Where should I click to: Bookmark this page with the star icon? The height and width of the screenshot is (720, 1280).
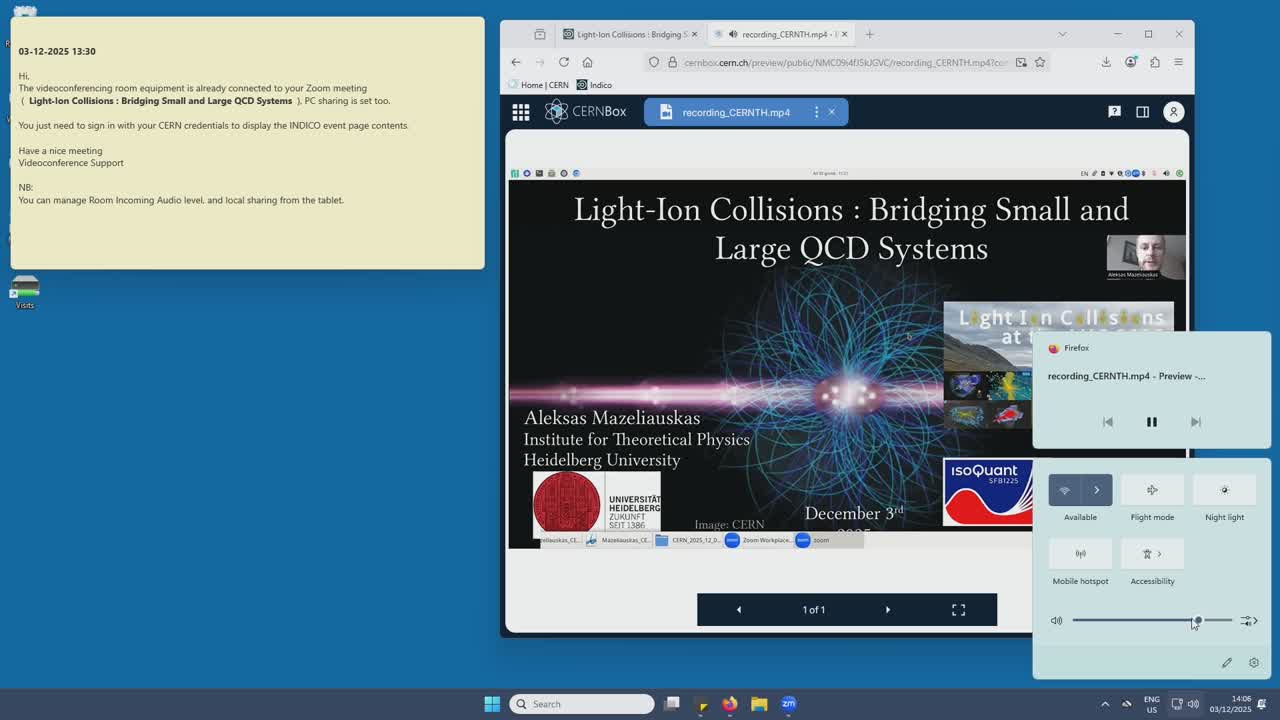(1040, 62)
